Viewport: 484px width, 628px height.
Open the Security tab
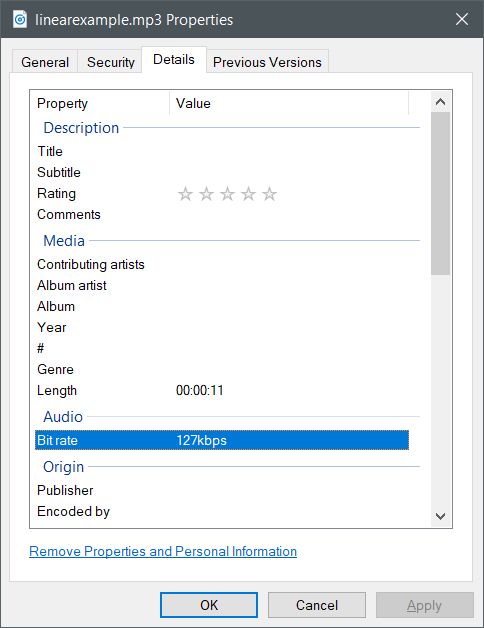111,62
